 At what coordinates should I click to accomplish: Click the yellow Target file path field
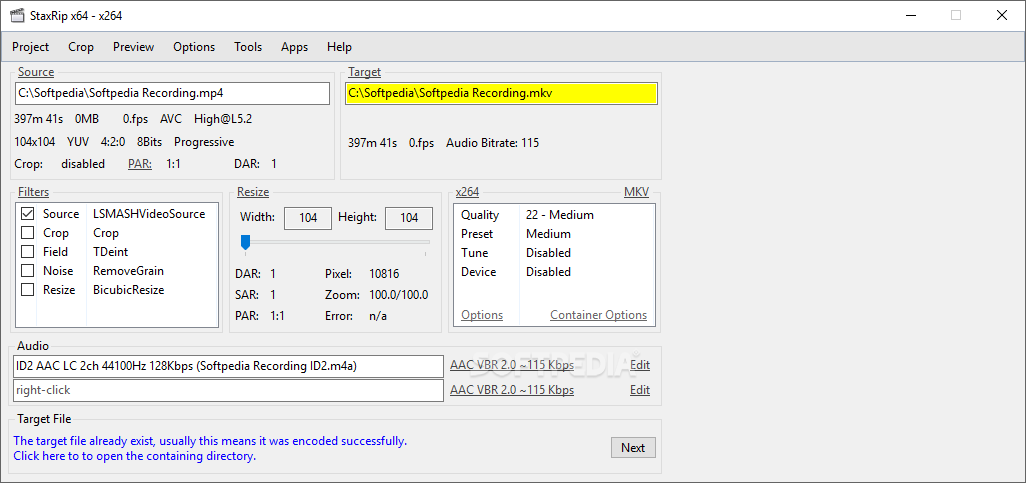click(501, 93)
